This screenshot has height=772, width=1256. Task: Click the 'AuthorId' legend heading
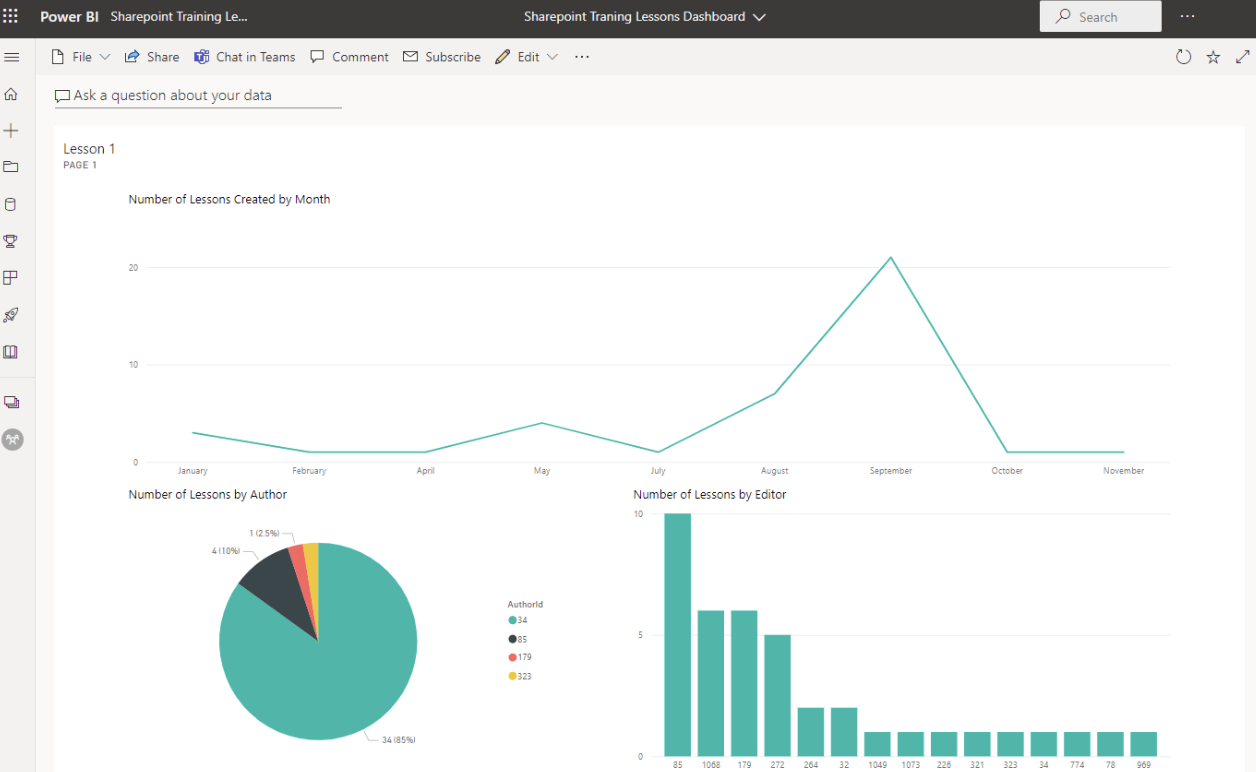pos(525,604)
